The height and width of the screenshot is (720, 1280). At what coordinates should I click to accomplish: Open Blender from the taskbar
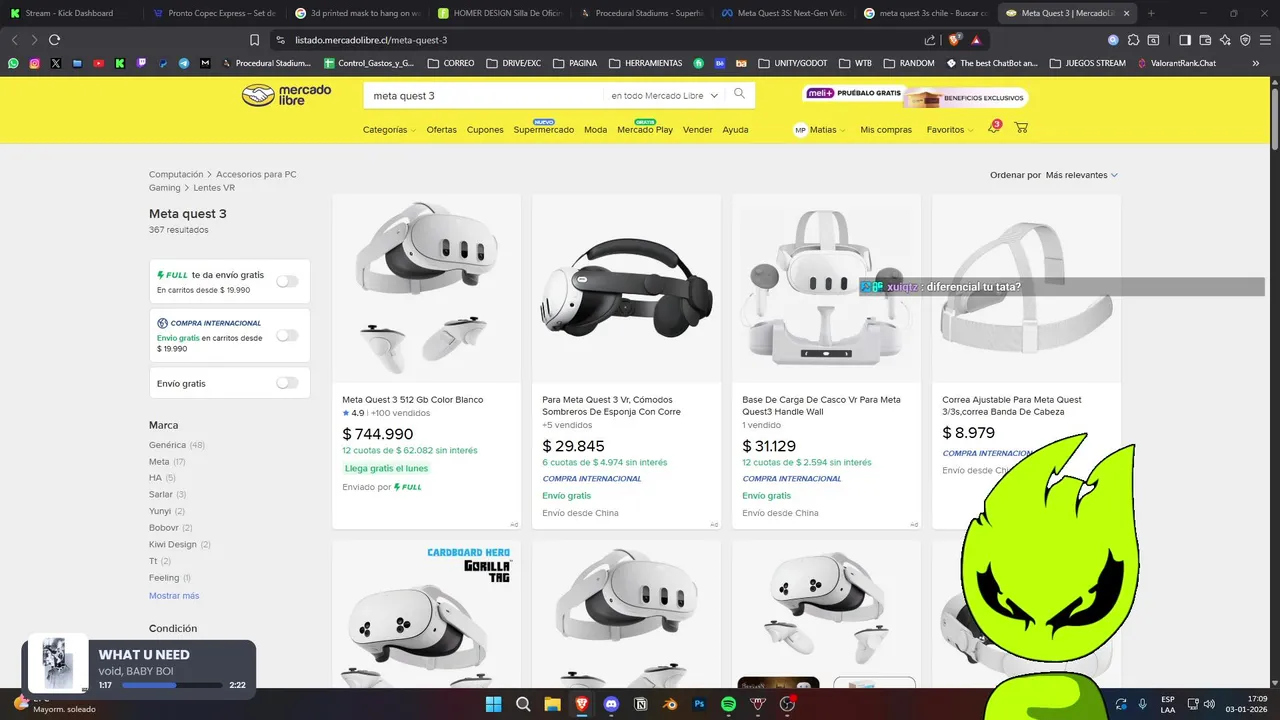tap(671, 704)
